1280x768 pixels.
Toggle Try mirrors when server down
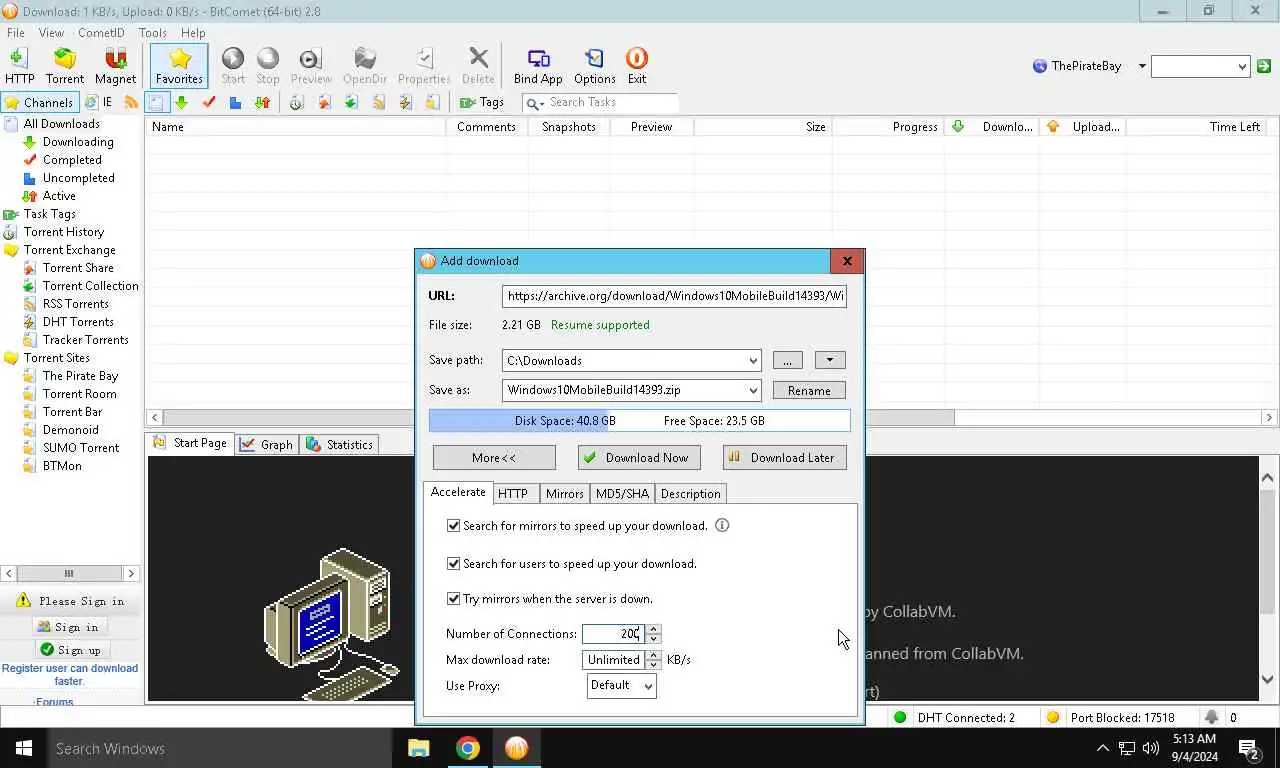point(453,599)
